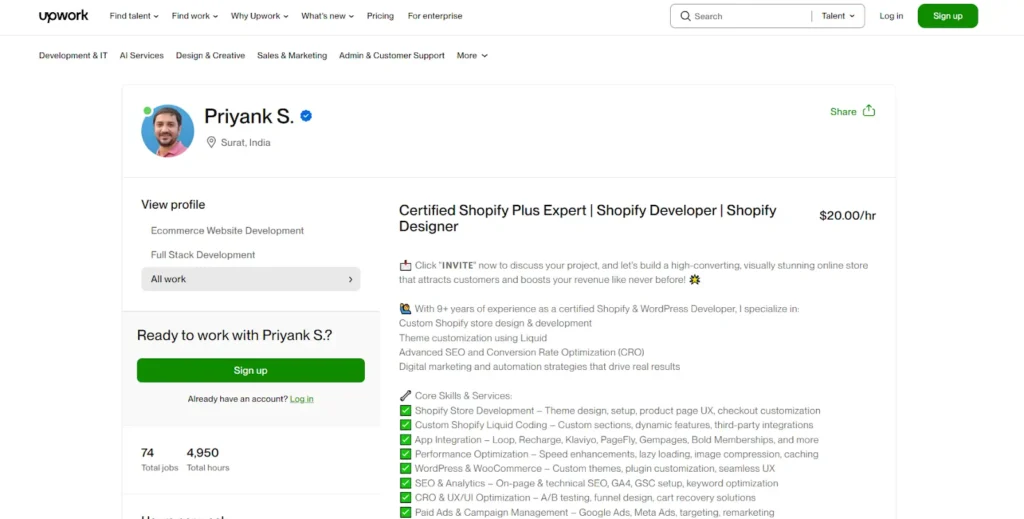Click the Core Skills & Services line
Screen dimensions: 1024x519
464,396
